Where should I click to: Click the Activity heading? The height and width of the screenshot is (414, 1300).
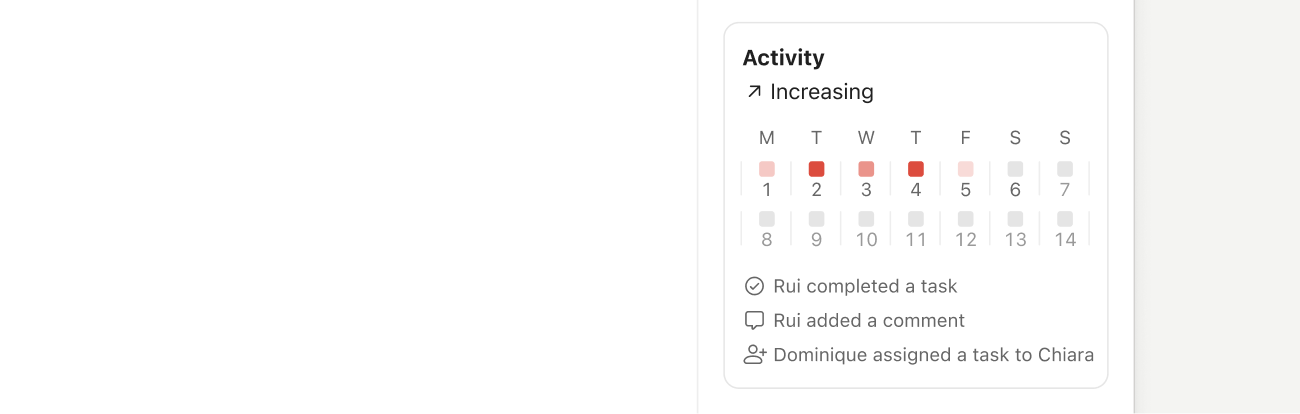click(783, 58)
